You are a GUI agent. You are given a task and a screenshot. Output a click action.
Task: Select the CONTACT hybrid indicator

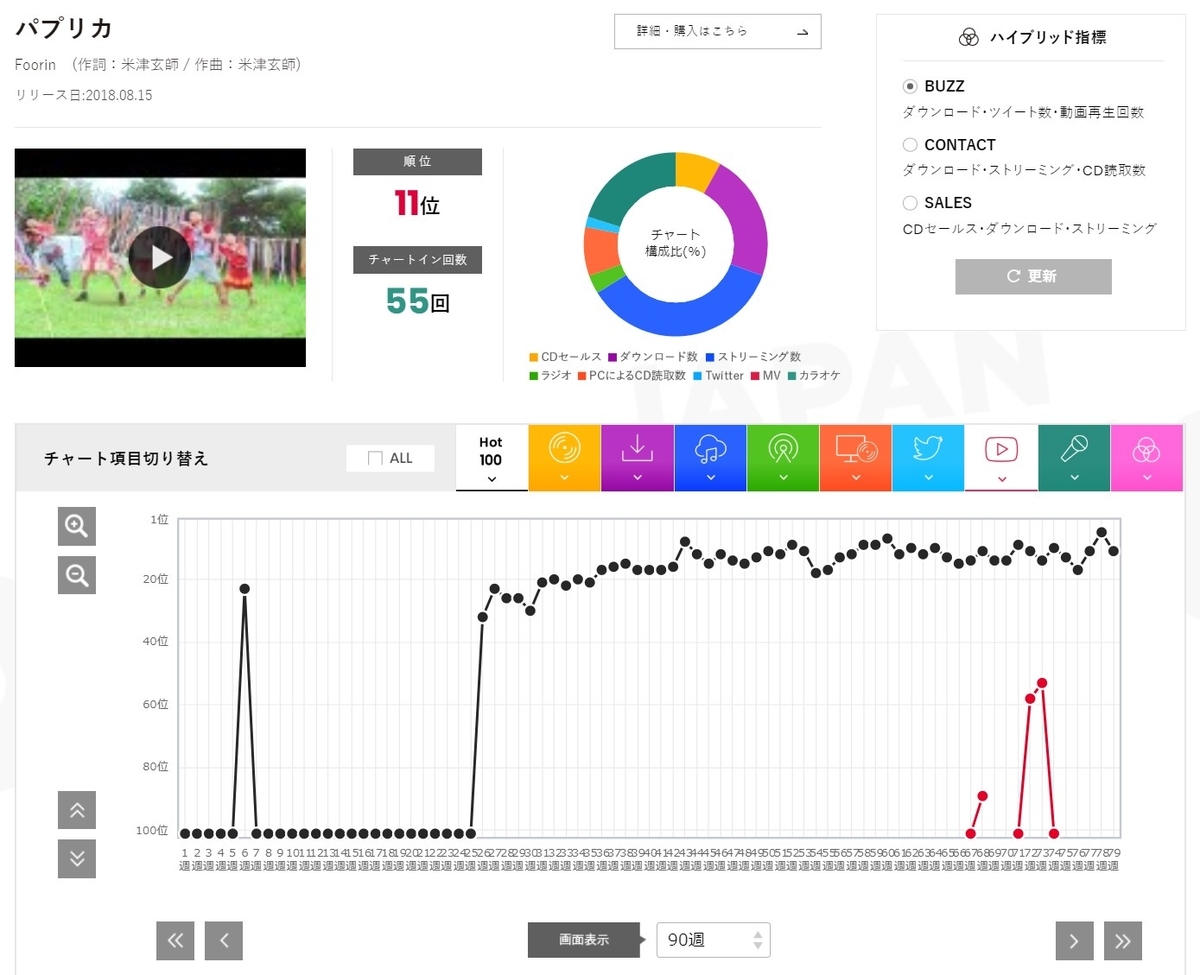click(x=910, y=144)
